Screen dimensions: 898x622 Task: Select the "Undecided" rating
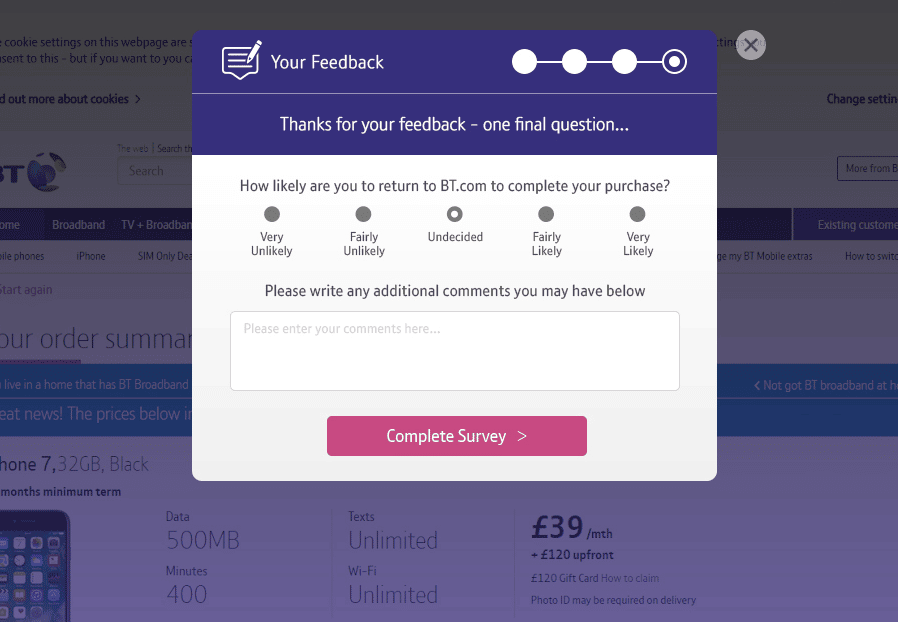tap(455, 212)
